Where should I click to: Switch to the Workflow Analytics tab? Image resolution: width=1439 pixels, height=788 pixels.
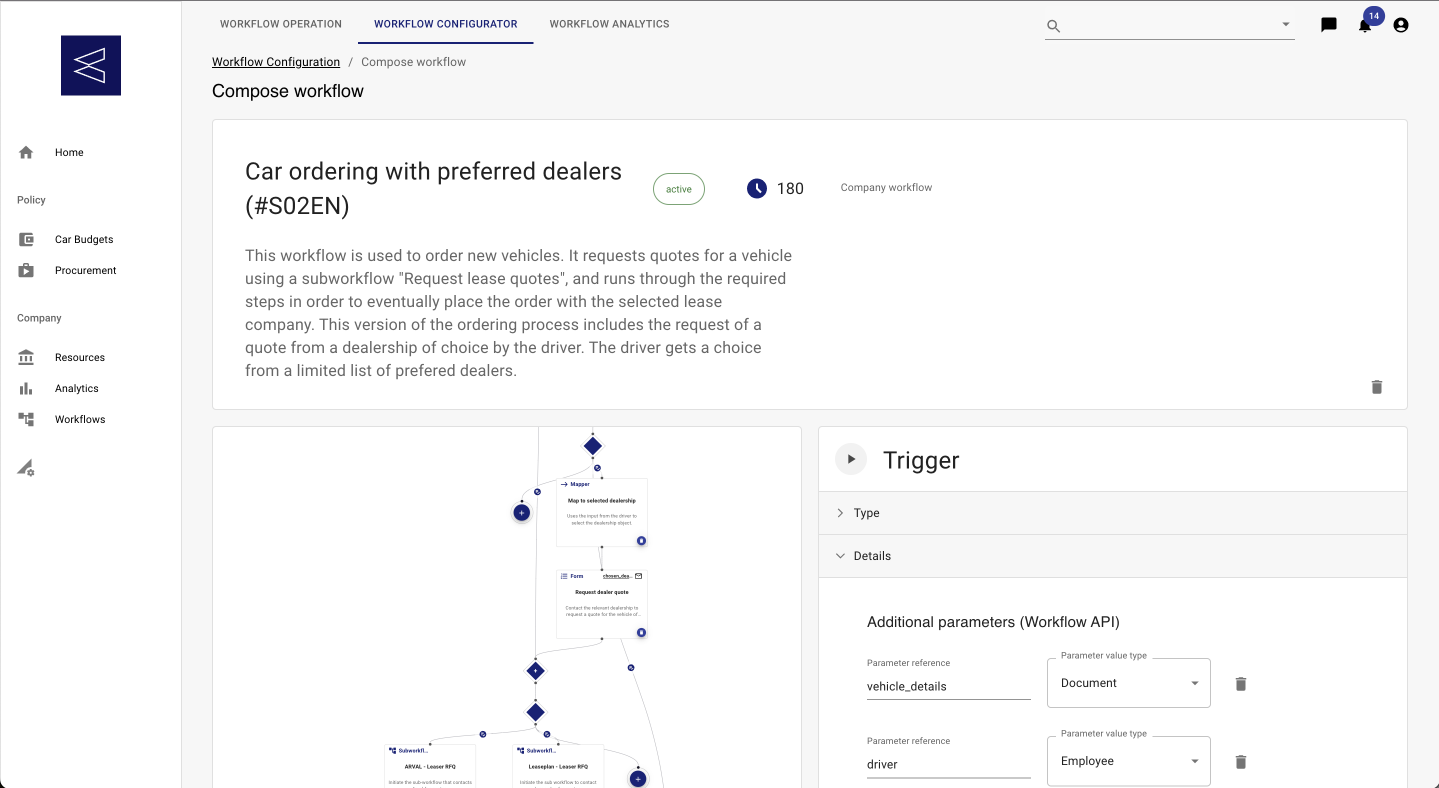609,24
